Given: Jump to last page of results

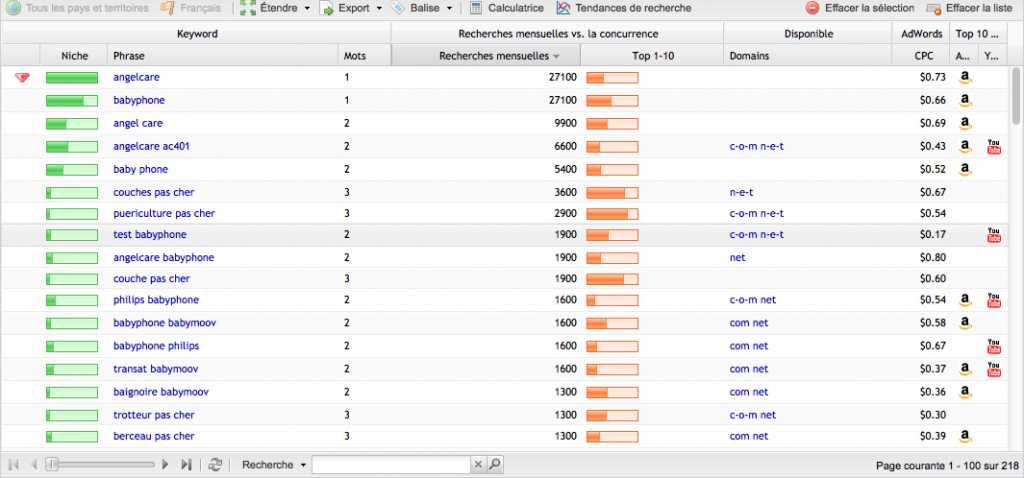Looking at the screenshot, I should pyautogui.click(x=186, y=464).
